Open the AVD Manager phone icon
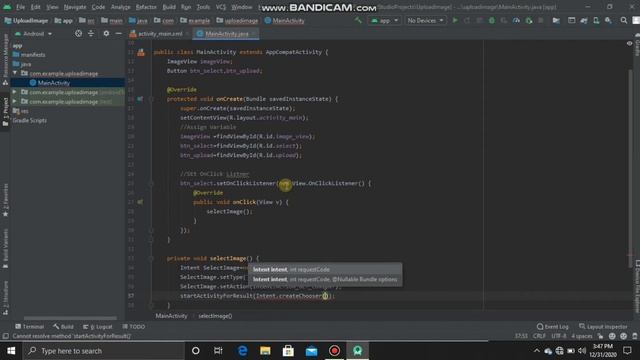The image size is (640, 360). coord(596,20)
